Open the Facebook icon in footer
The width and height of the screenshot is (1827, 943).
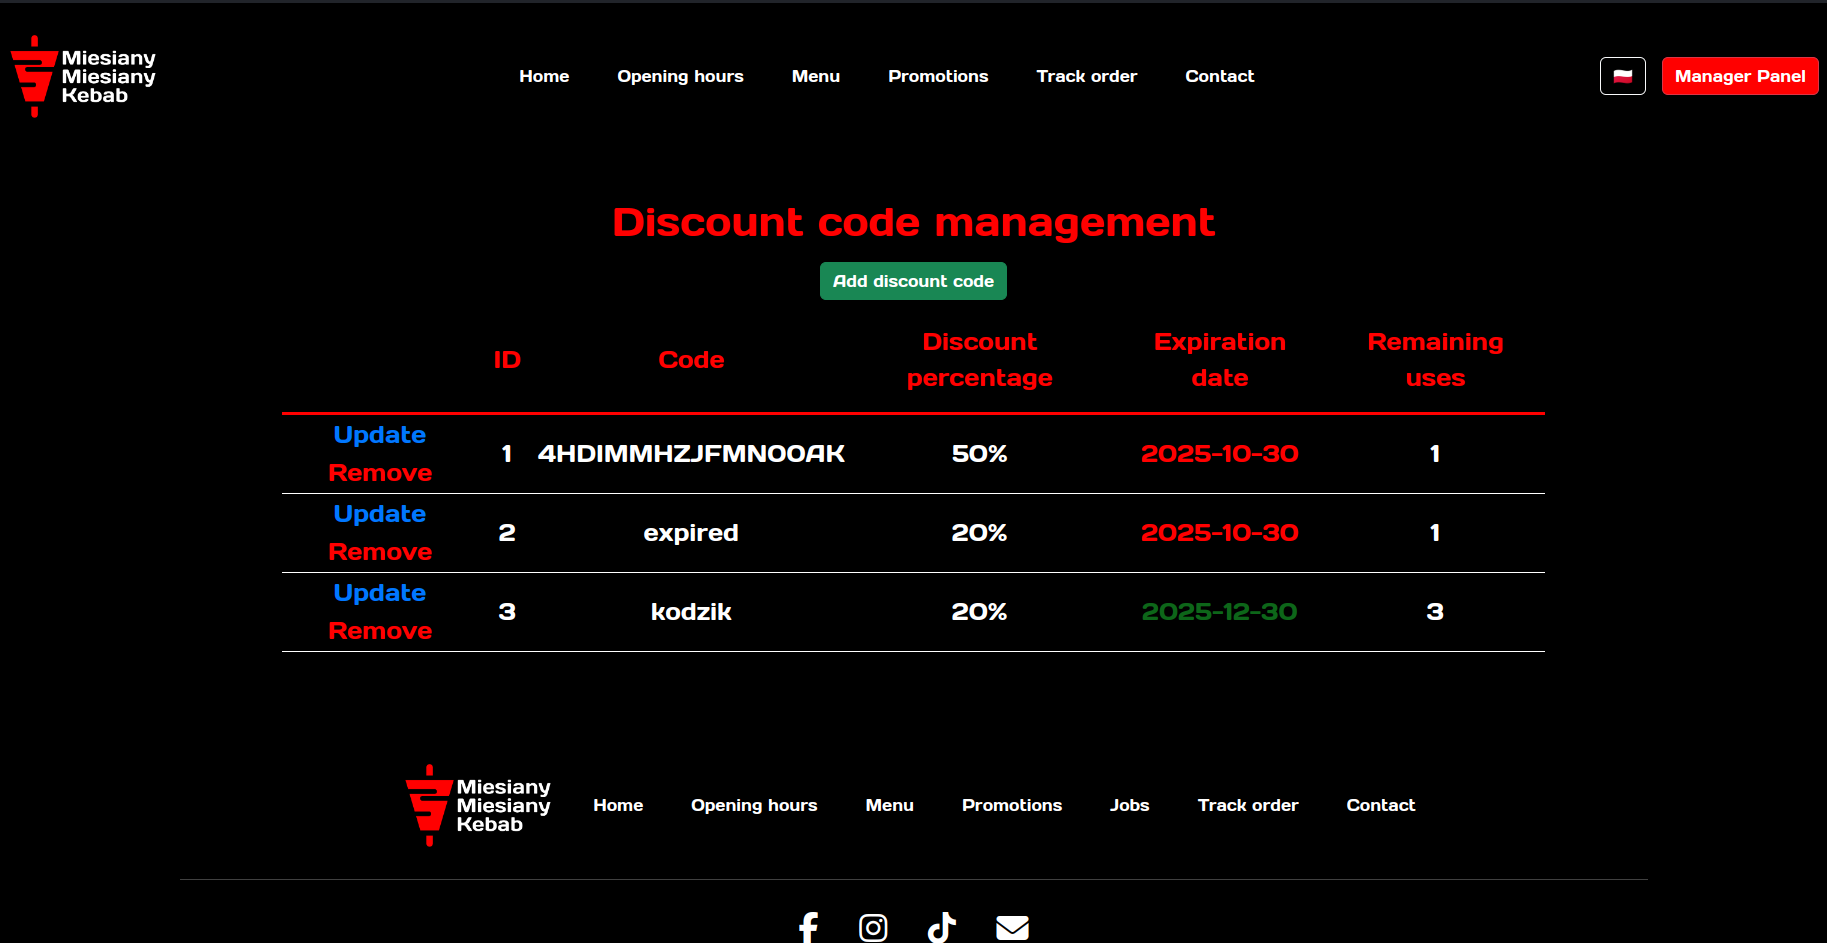pyautogui.click(x=808, y=927)
